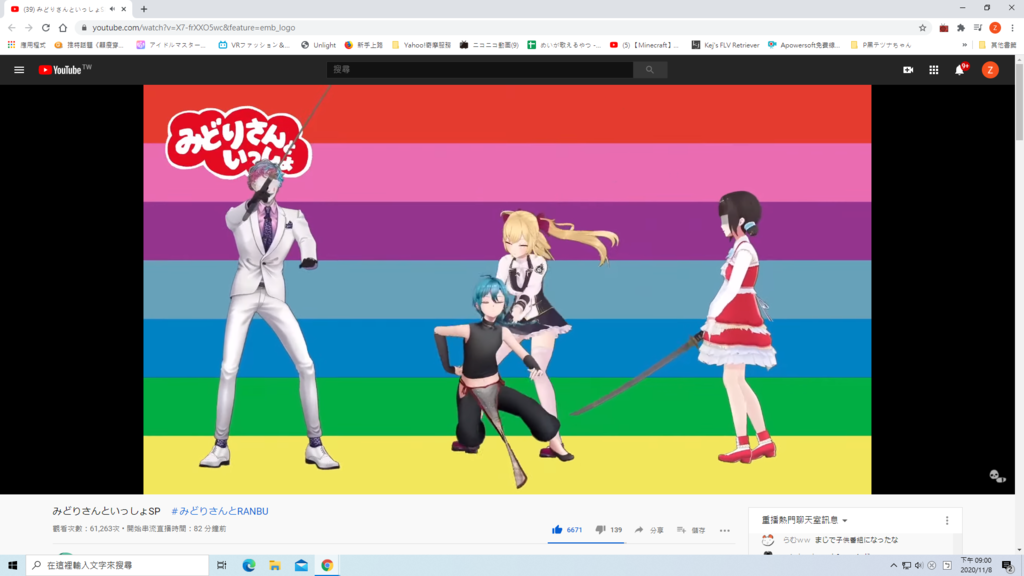Open the YouTube notifications bell
1024x576 pixels.
click(x=960, y=70)
